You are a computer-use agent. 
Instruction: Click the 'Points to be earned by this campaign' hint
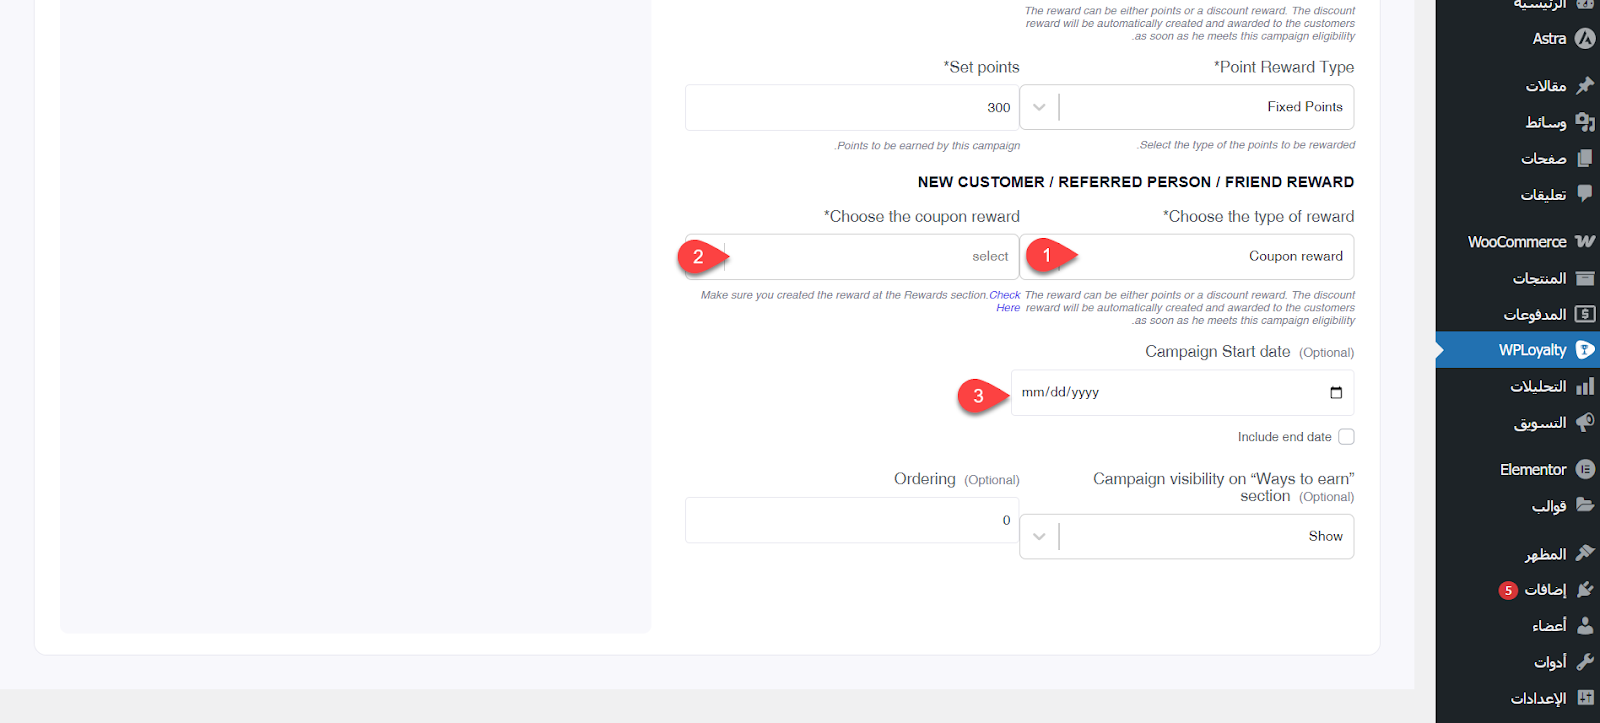coord(928,146)
